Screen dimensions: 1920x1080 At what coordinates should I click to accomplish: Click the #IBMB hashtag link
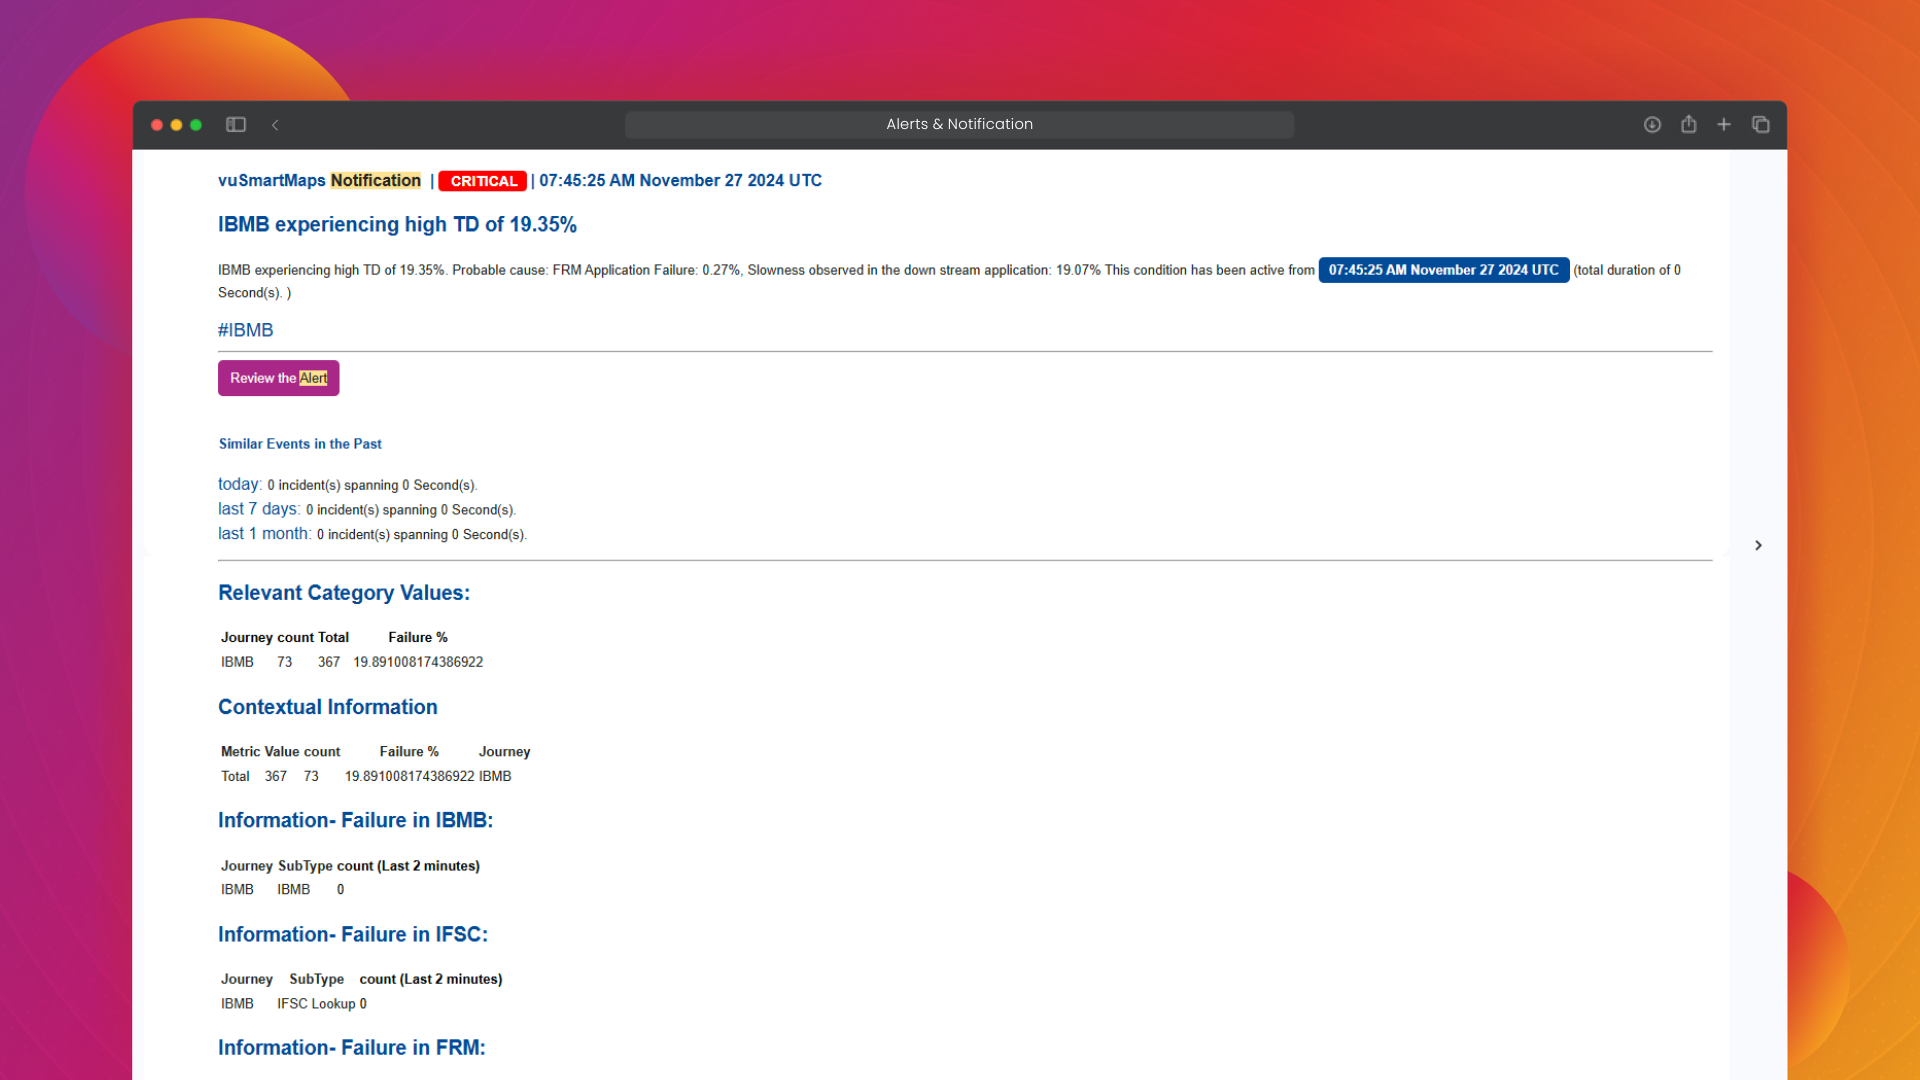pos(245,330)
